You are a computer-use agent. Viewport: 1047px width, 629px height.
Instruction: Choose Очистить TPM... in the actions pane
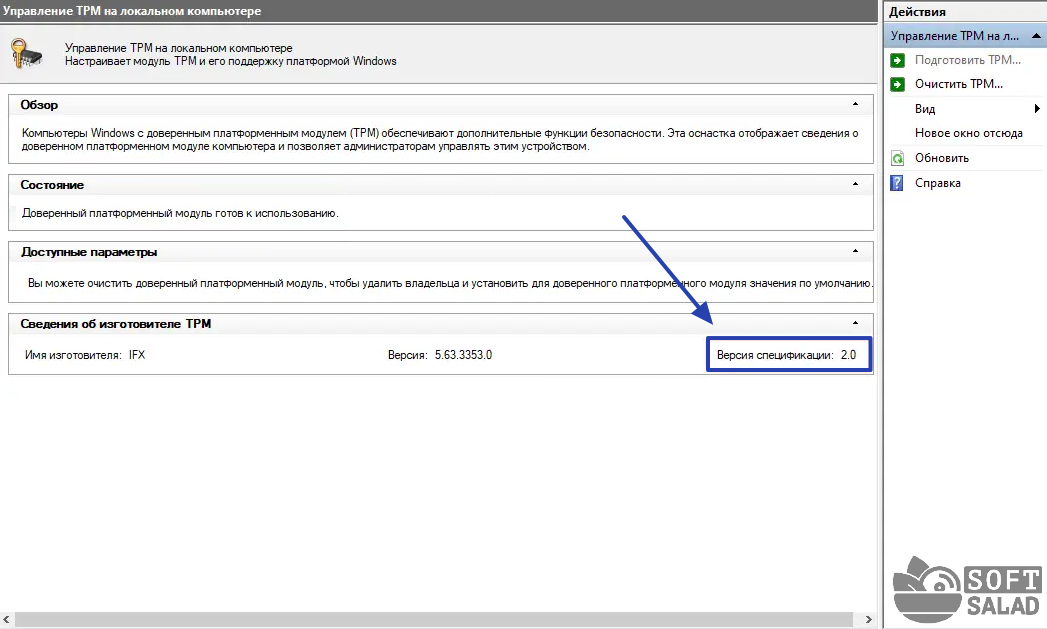pos(959,84)
